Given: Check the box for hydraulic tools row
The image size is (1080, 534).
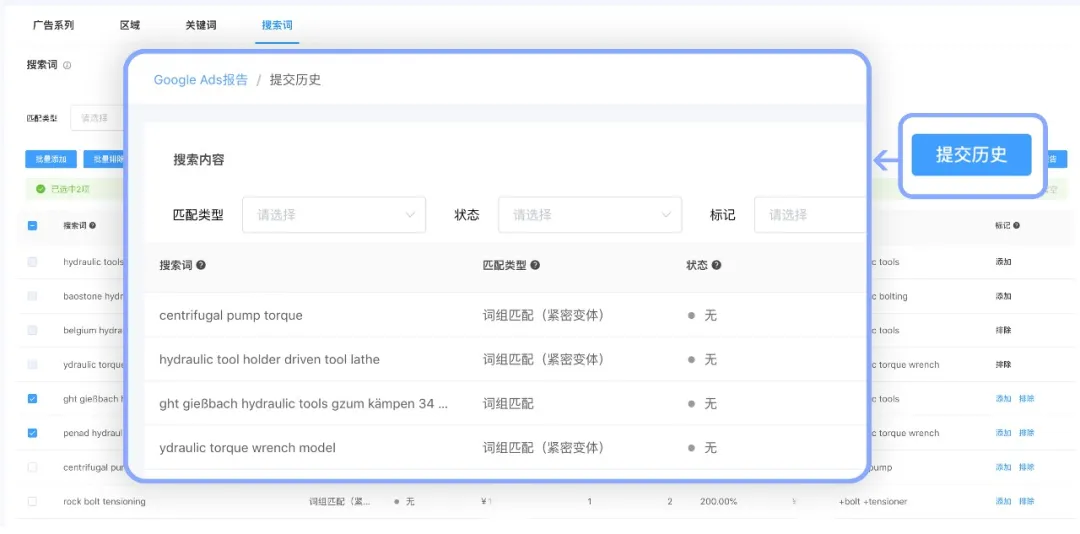Looking at the screenshot, I should [x=32, y=262].
